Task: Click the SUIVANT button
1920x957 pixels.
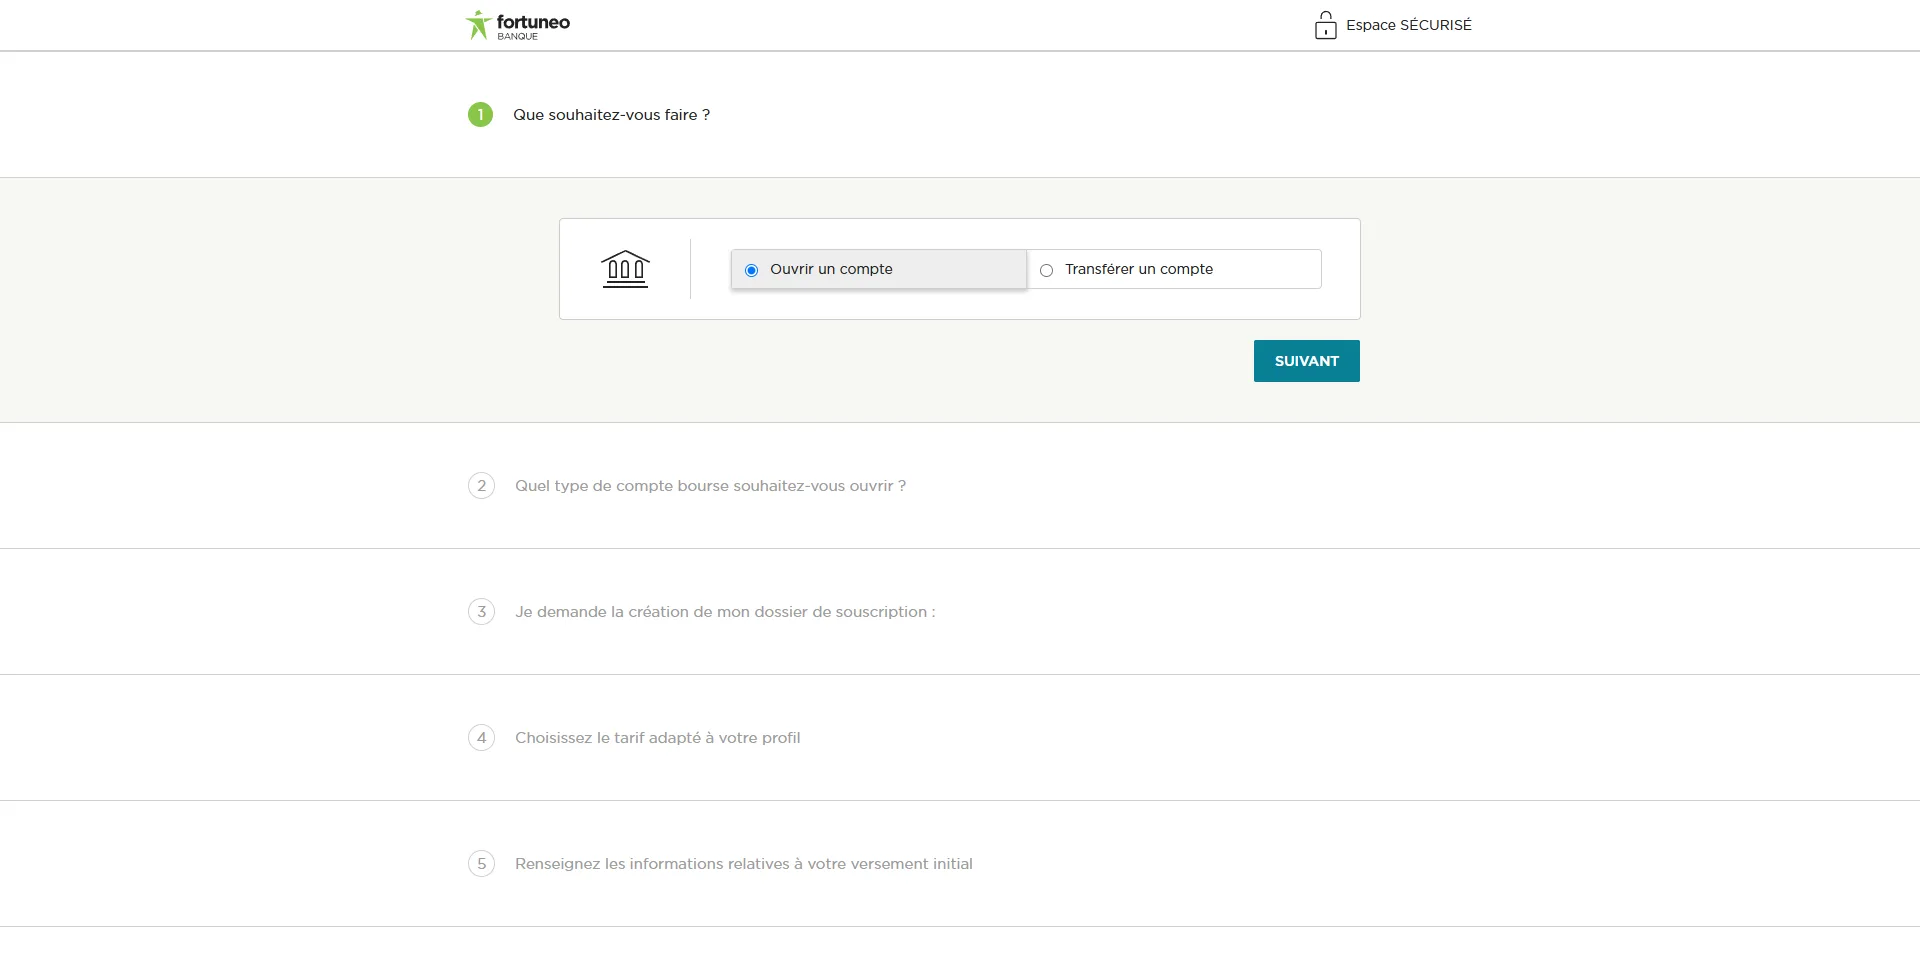Action: point(1306,361)
